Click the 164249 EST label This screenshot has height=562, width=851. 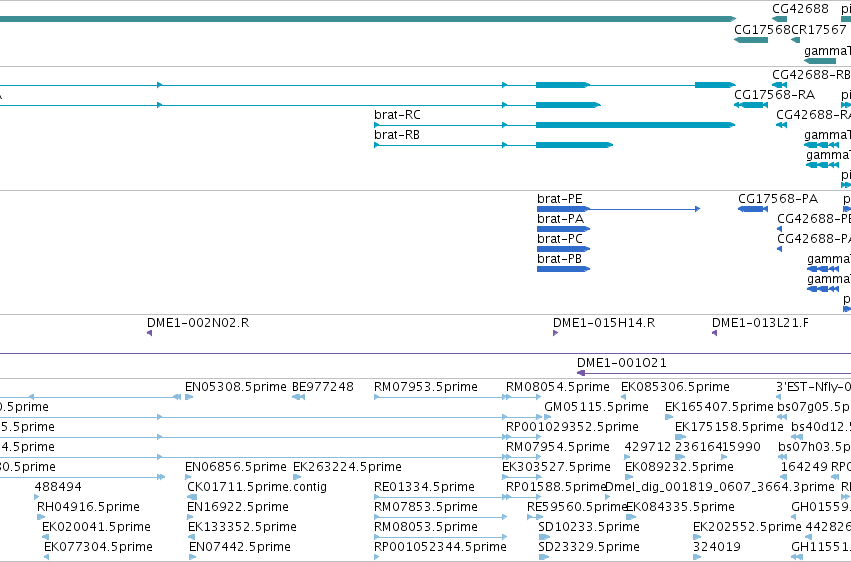[x=804, y=467]
